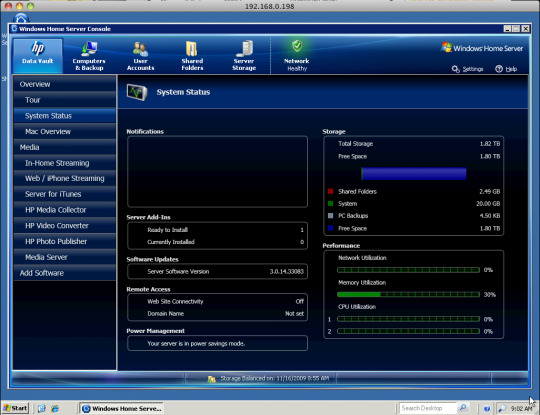Open HP Photo Publisher page
540x415 pixels.
pyautogui.click(x=65, y=241)
